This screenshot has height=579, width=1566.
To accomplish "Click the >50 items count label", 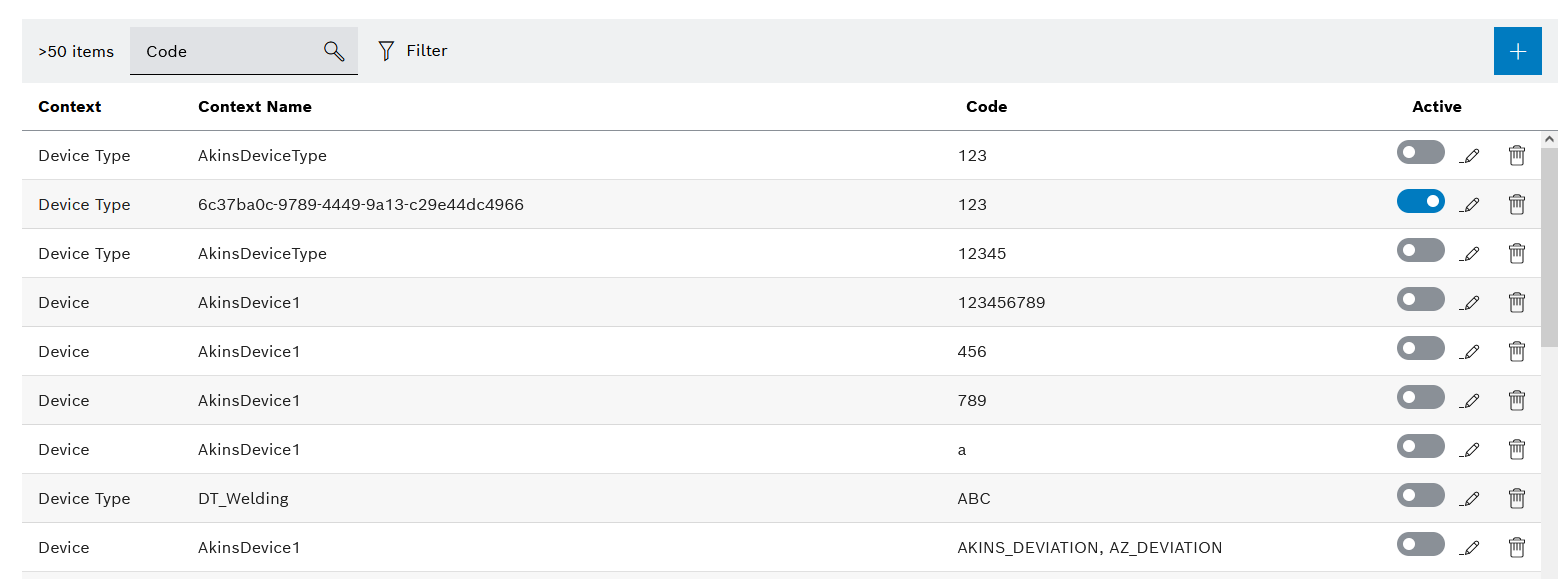I will [x=76, y=51].
